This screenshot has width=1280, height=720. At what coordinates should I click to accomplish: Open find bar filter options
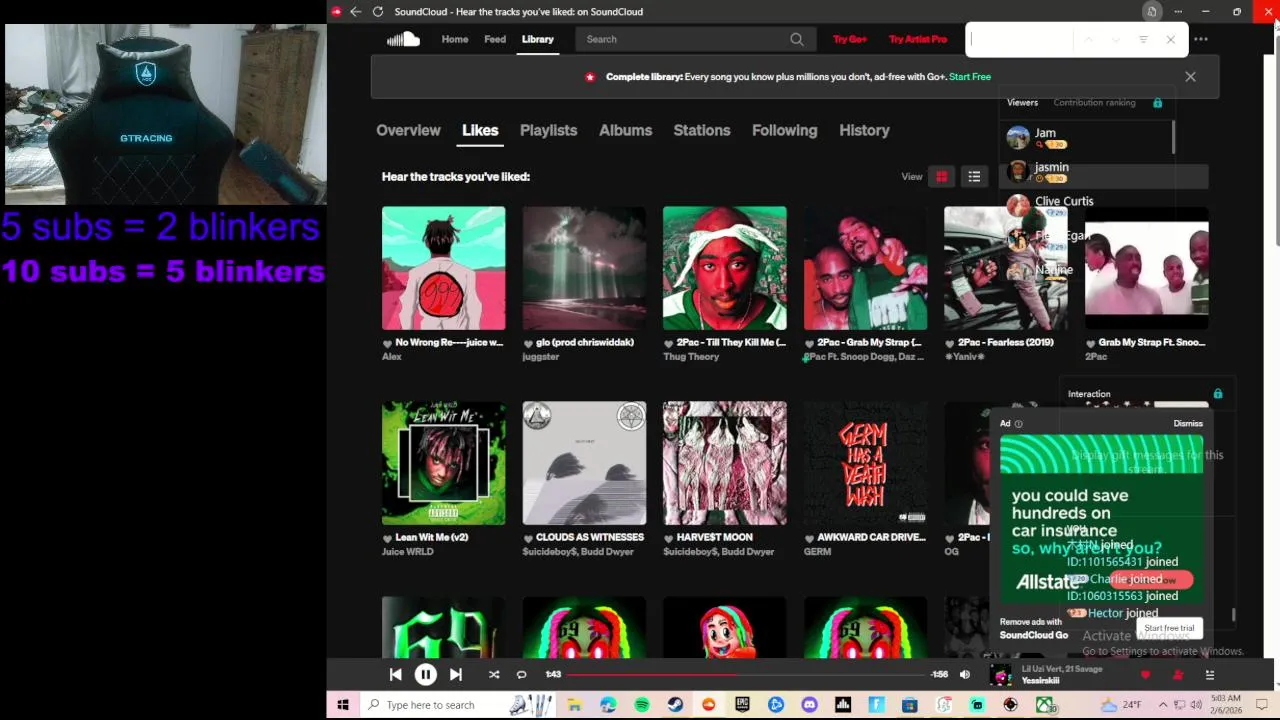pyautogui.click(x=1143, y=40)
